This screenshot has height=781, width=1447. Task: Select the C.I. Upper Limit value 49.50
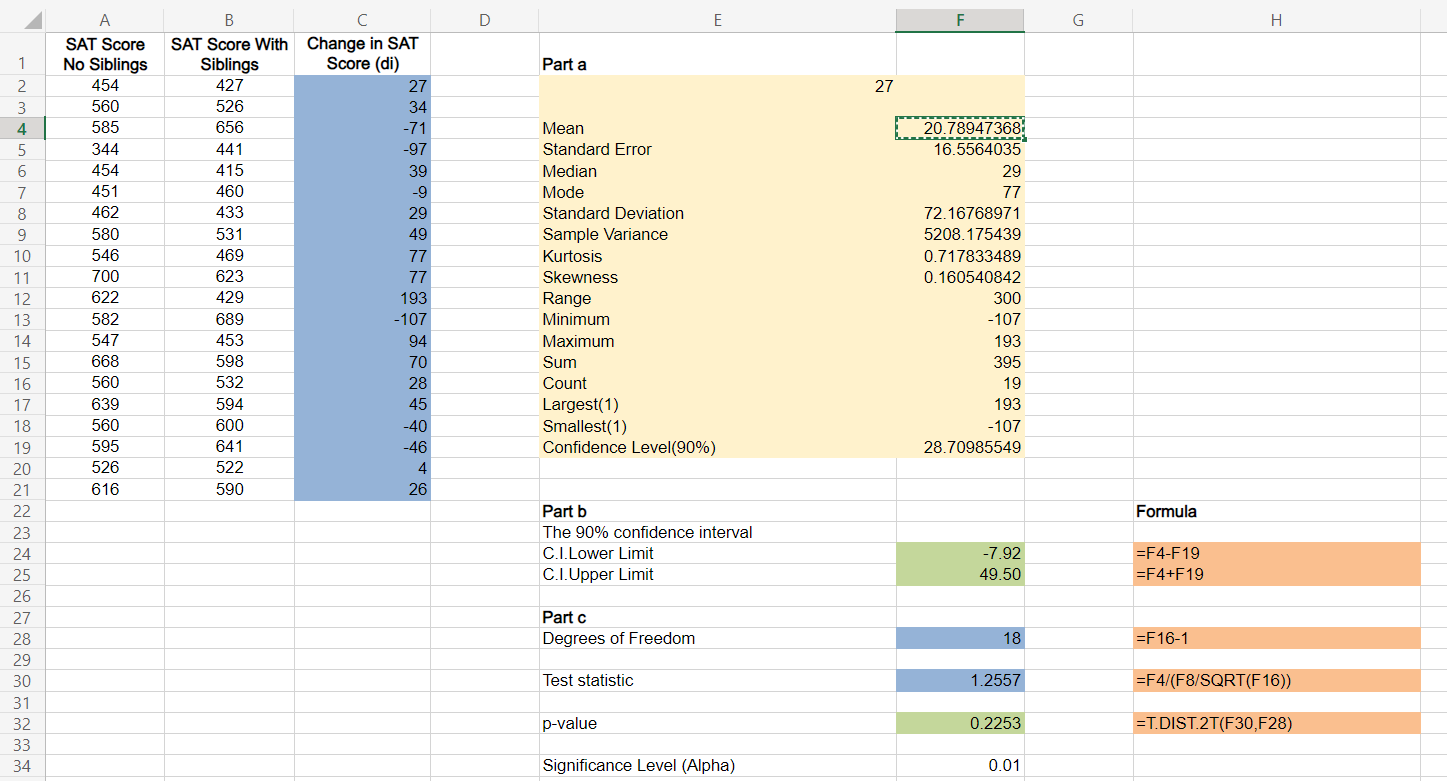coord(960,575)
